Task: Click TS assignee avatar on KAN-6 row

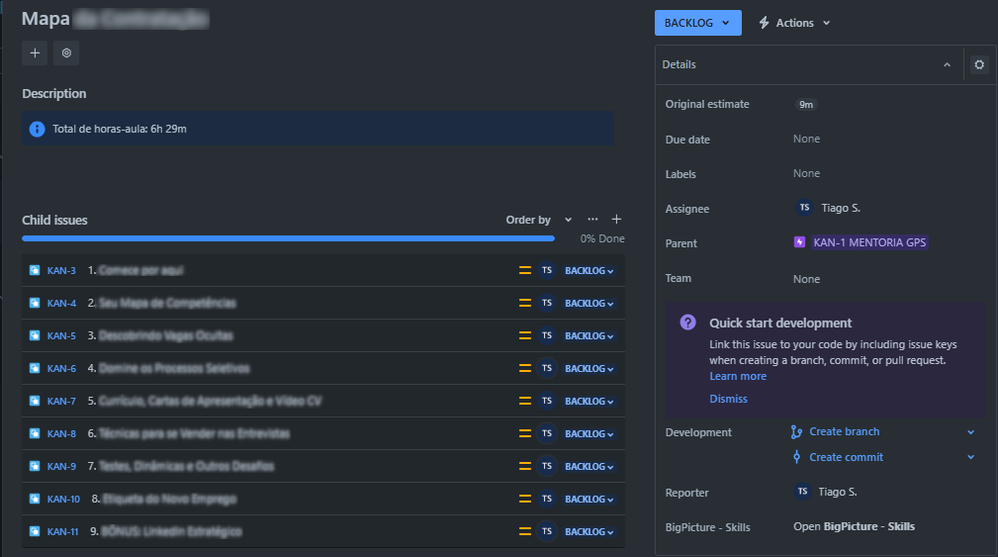Action: pyautogui.click(x=547, y=369)
